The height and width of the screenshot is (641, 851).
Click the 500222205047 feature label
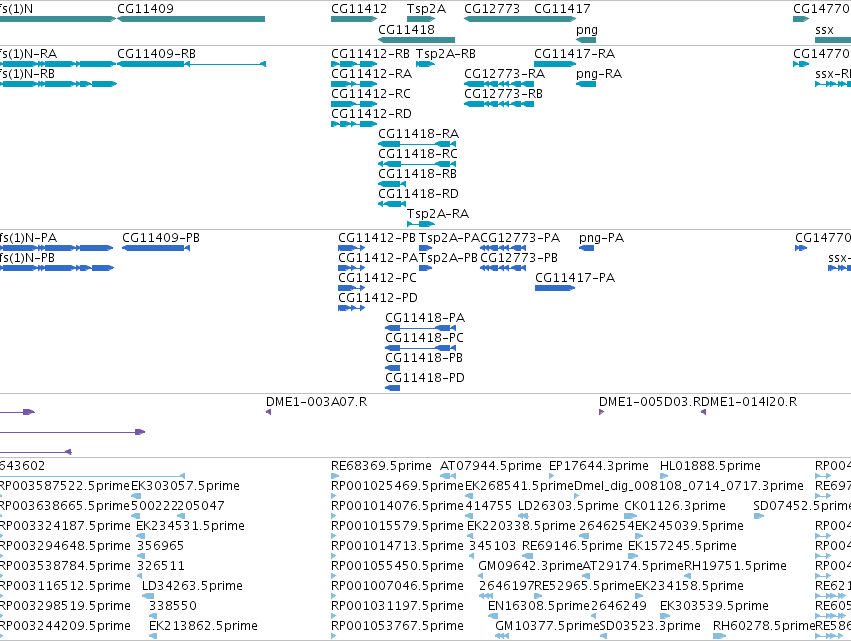(x=177, y=506)
